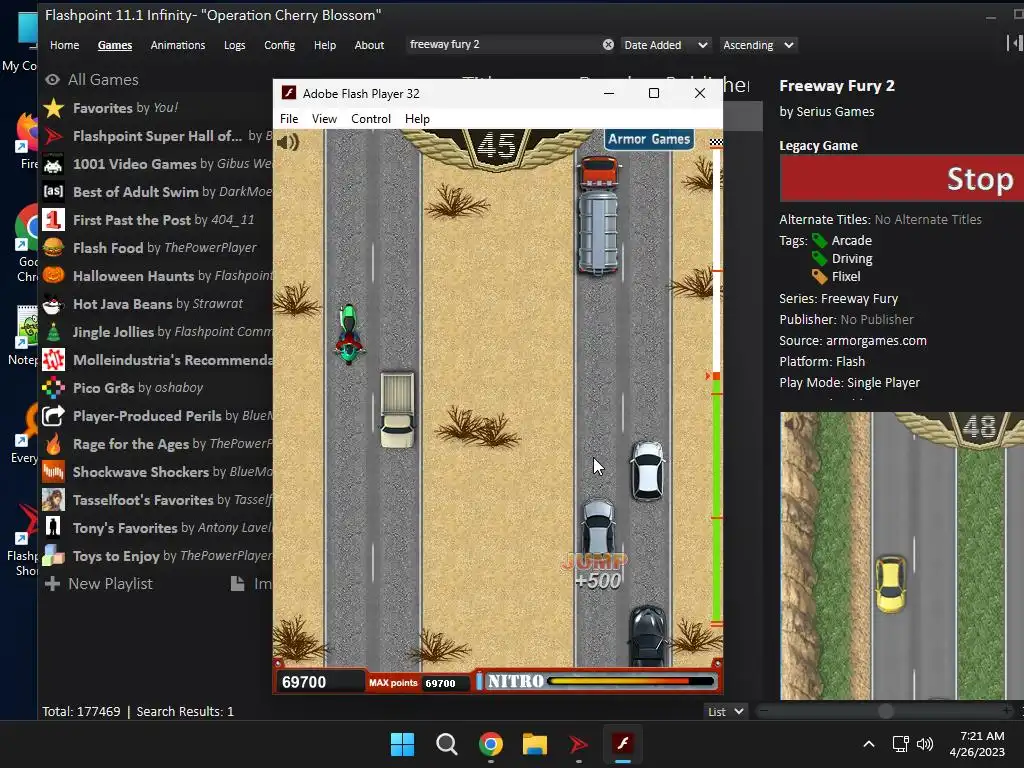
Task: Switch to Adobe Flash Player taskbar icon
Action: click(622, 744)
